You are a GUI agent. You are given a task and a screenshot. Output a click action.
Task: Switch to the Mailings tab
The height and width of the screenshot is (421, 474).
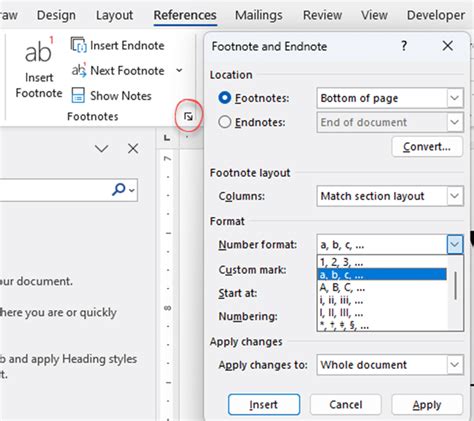(259, 15)
